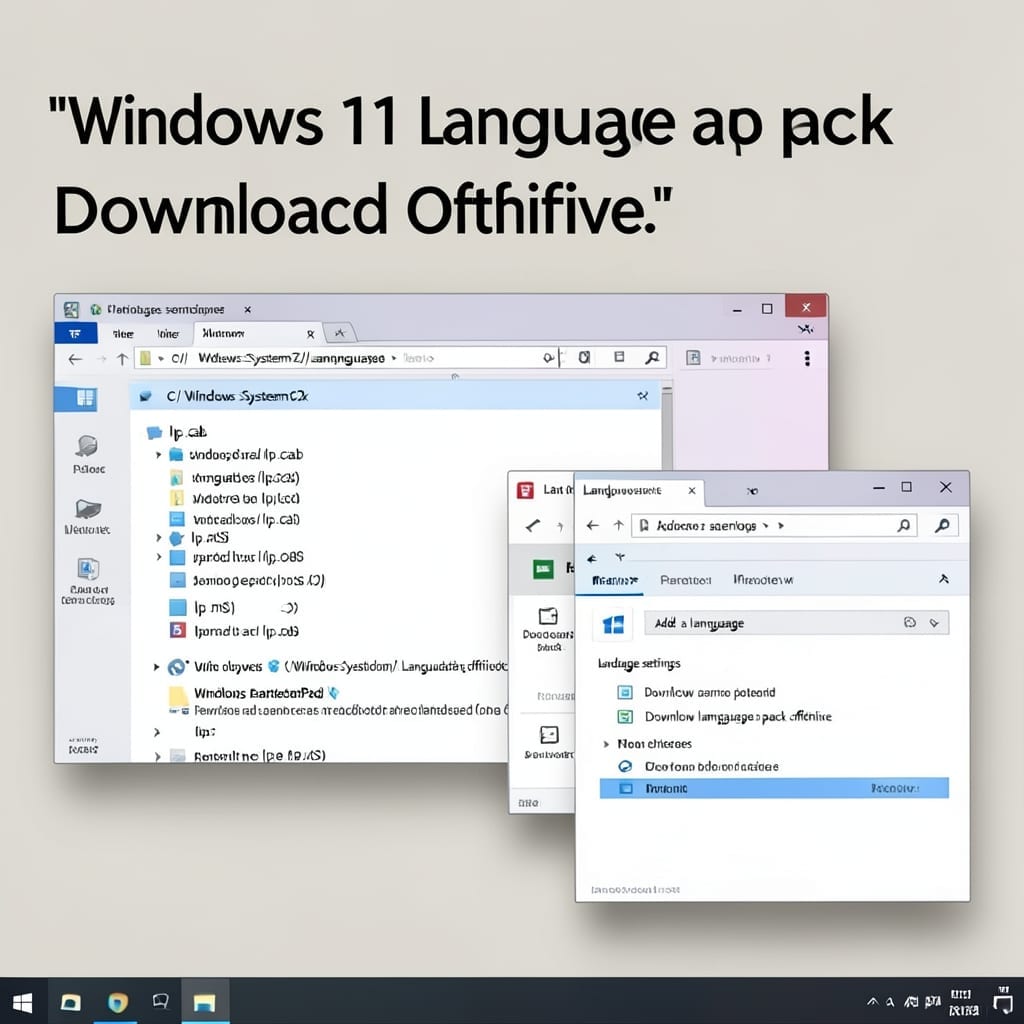The height and width of the screenshot is (1024, 1024).
Task: Click the Add a language field
Action: point(796,623)
